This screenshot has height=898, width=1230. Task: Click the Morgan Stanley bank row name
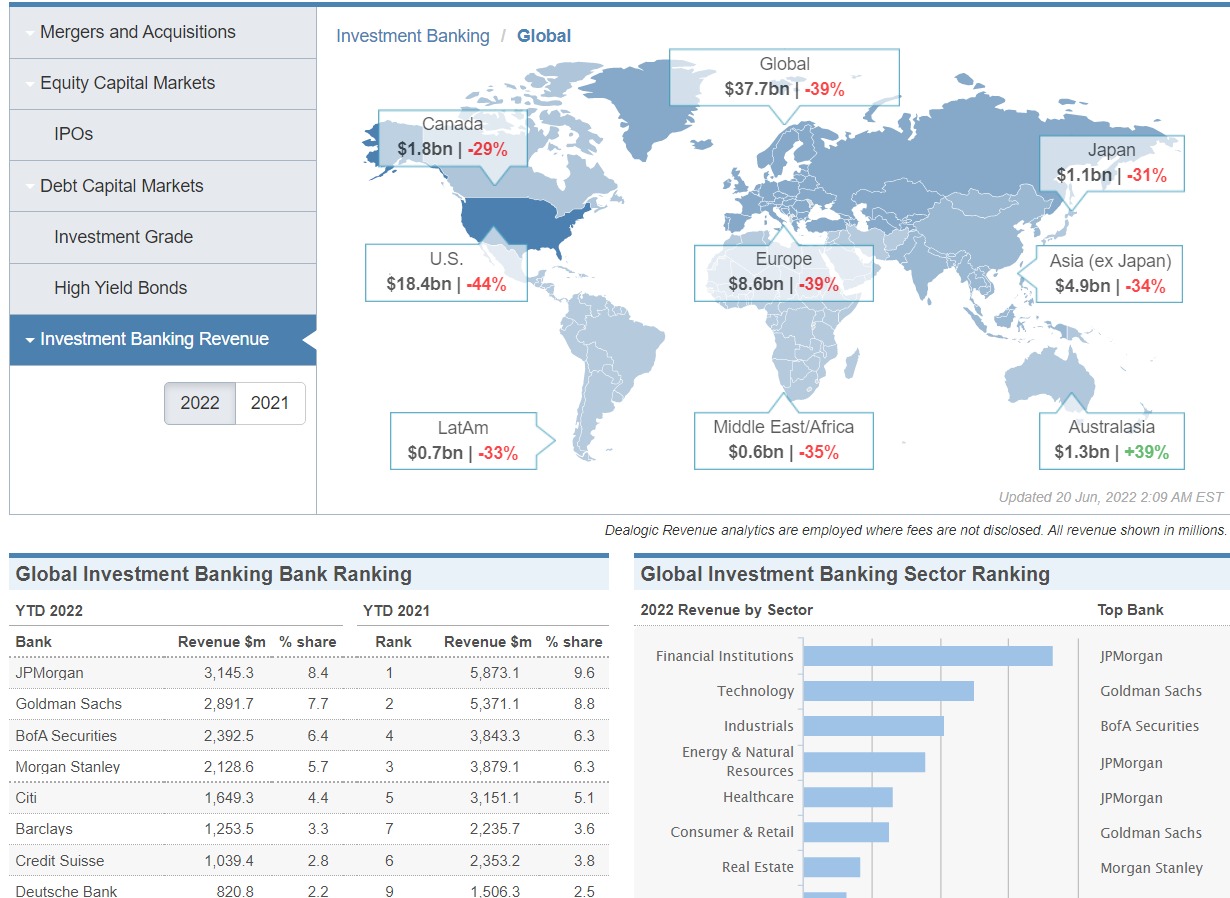click(68, 767)
